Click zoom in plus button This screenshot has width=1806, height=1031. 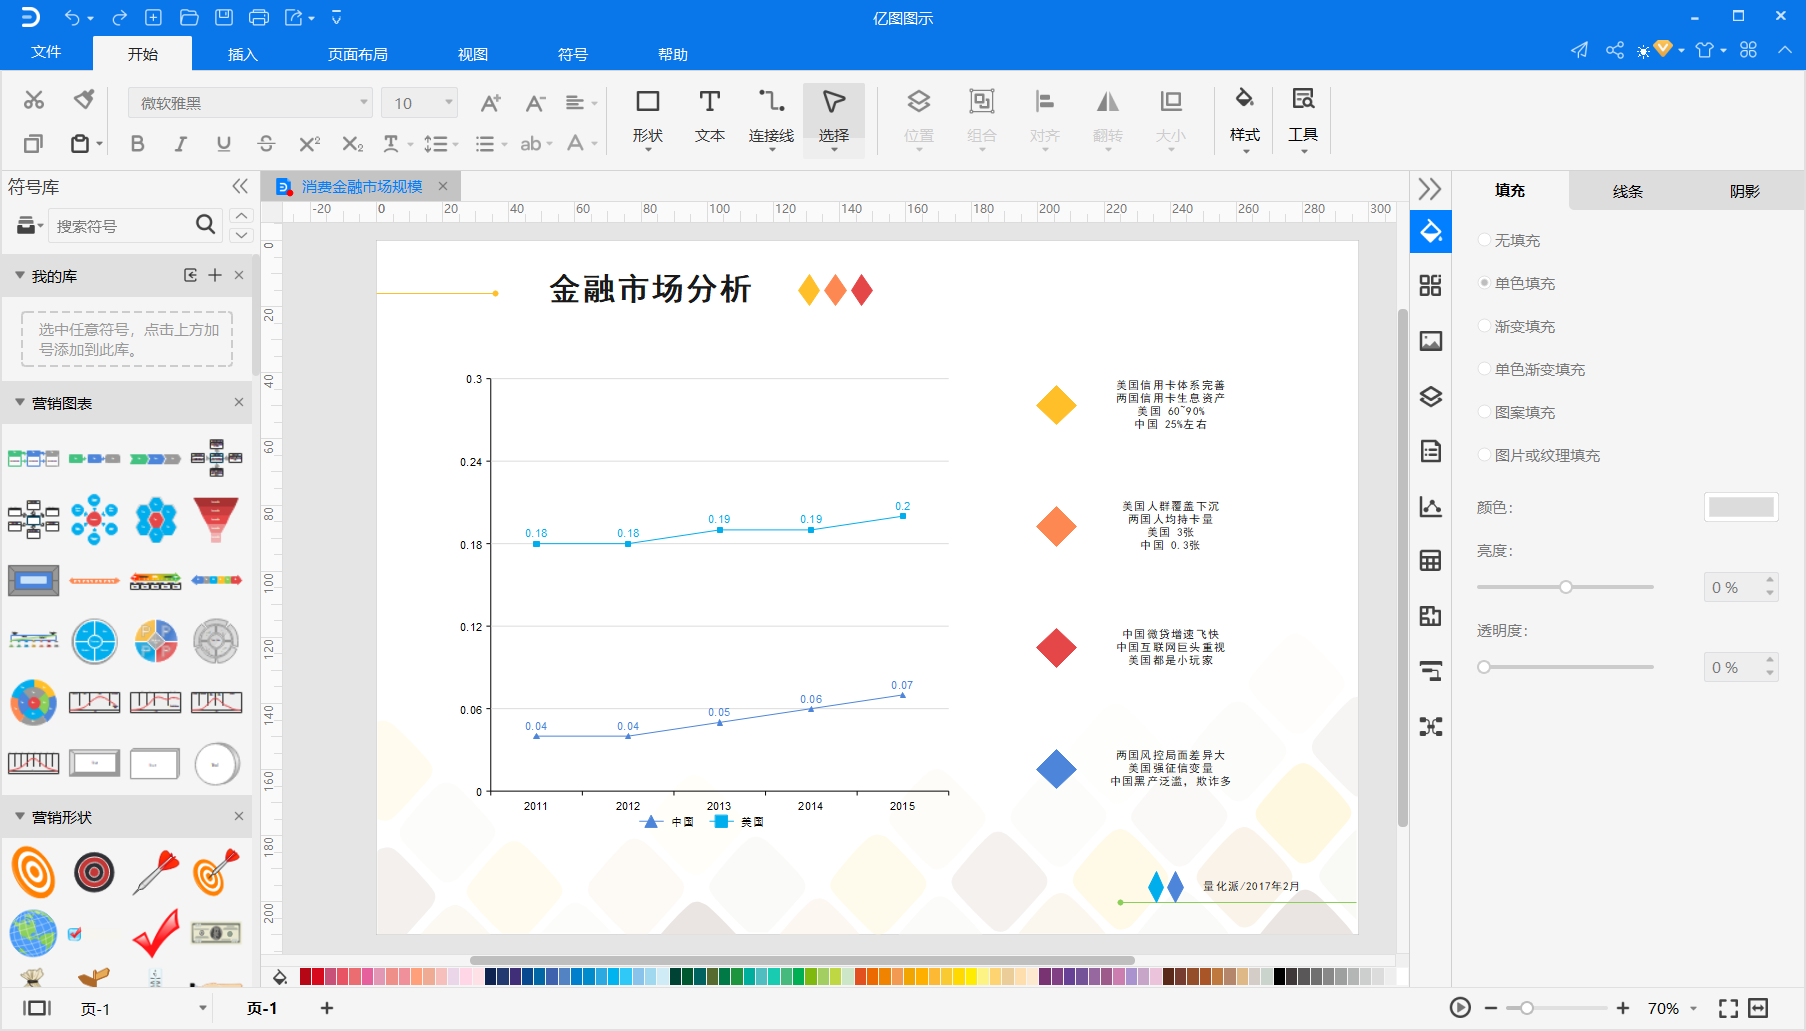pyautogui.click(x=1623, y=1008)
